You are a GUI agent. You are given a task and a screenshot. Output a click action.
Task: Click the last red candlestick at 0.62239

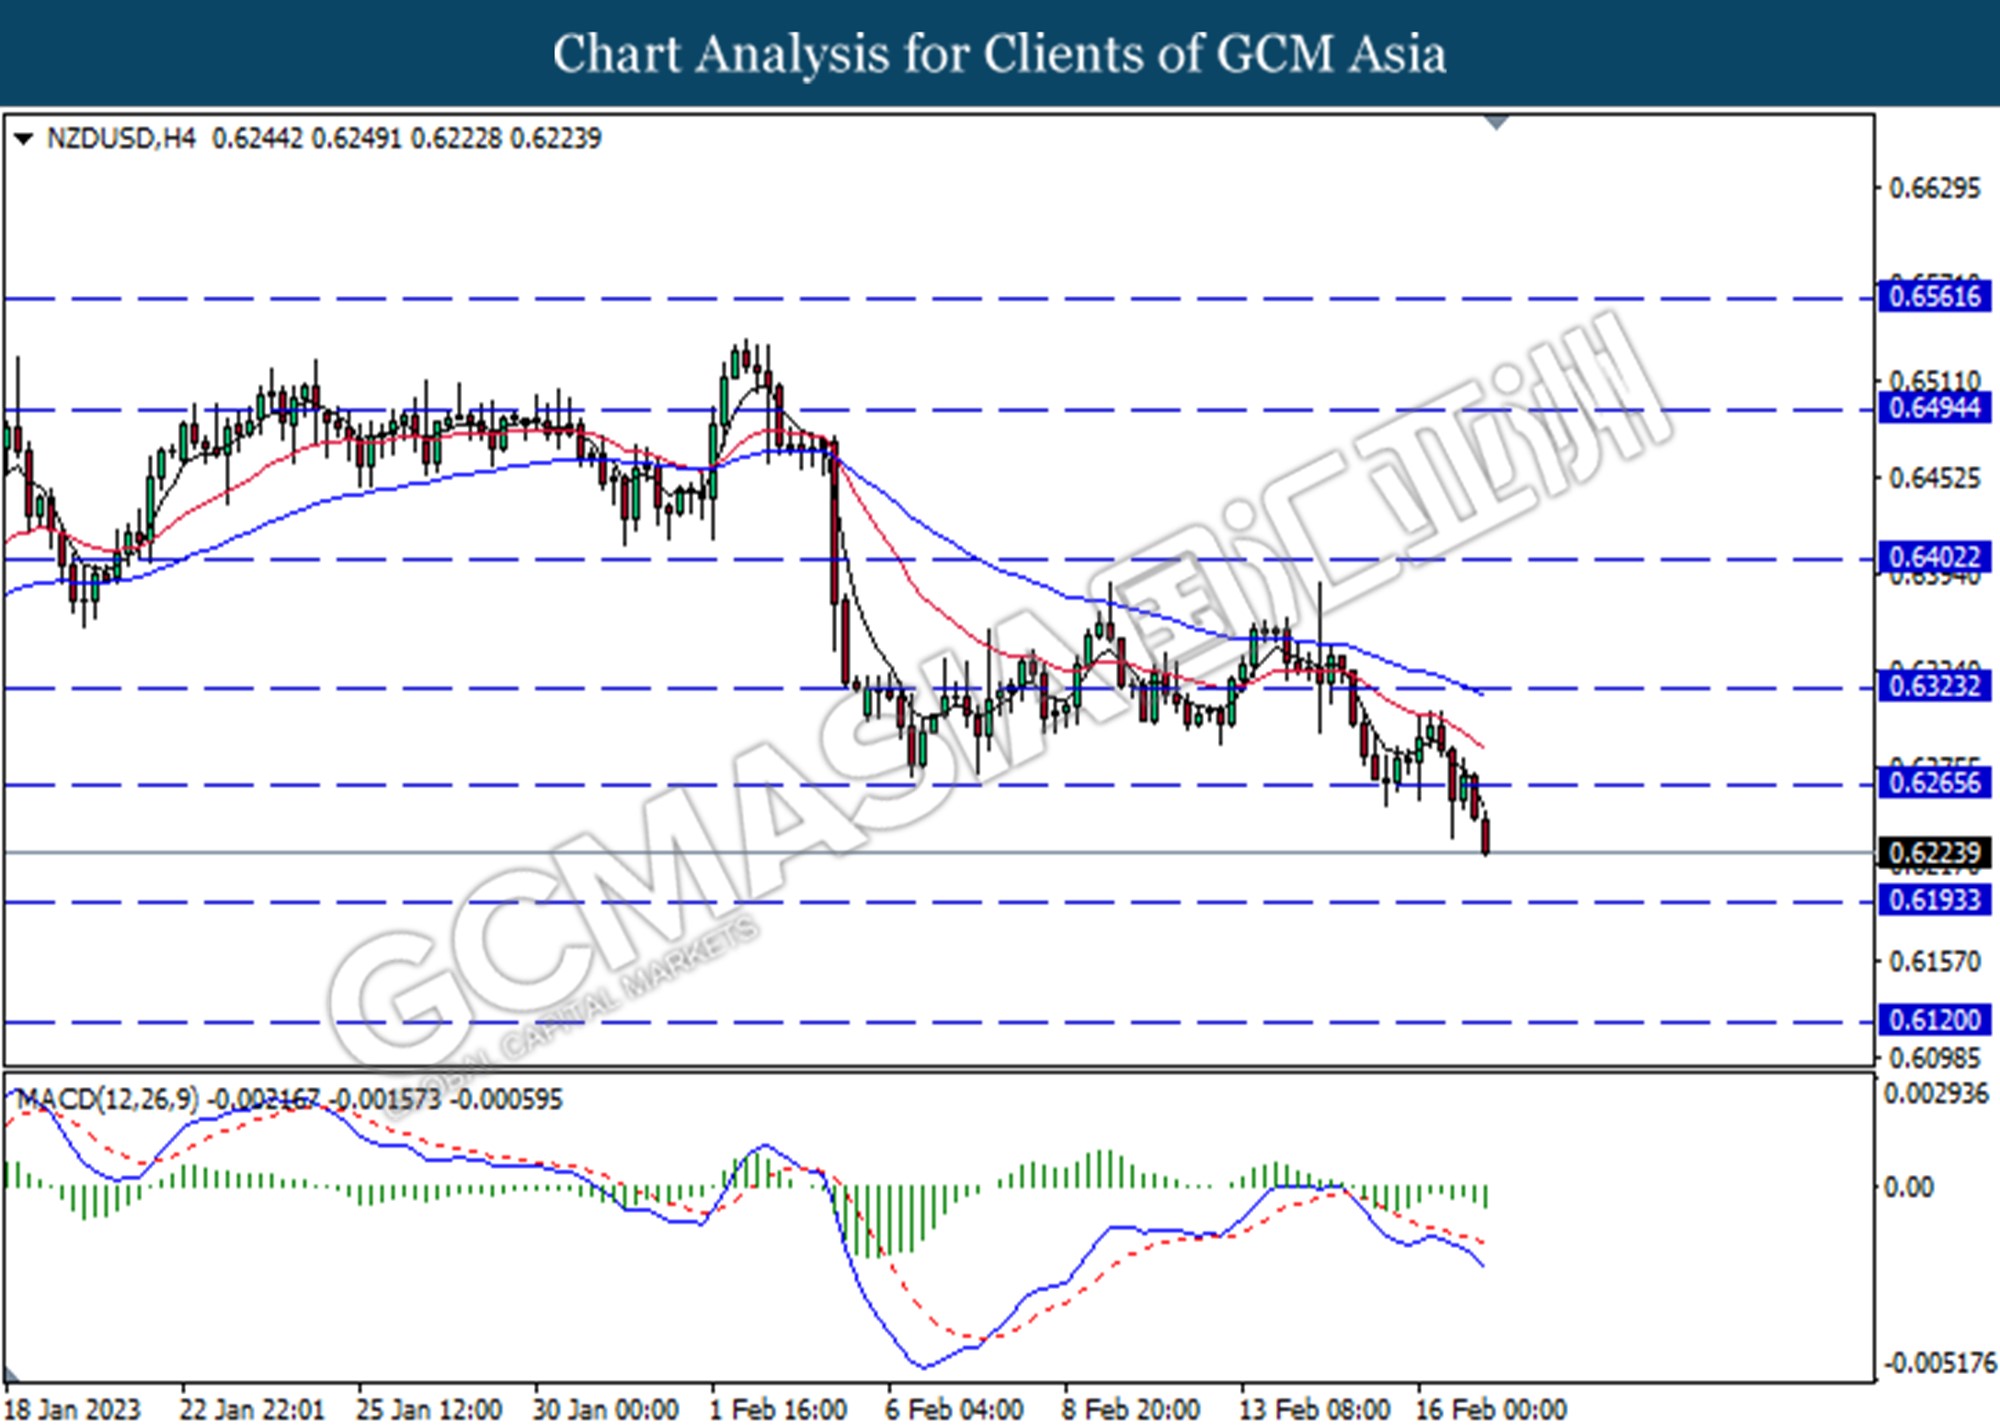tap(1486, 836)
